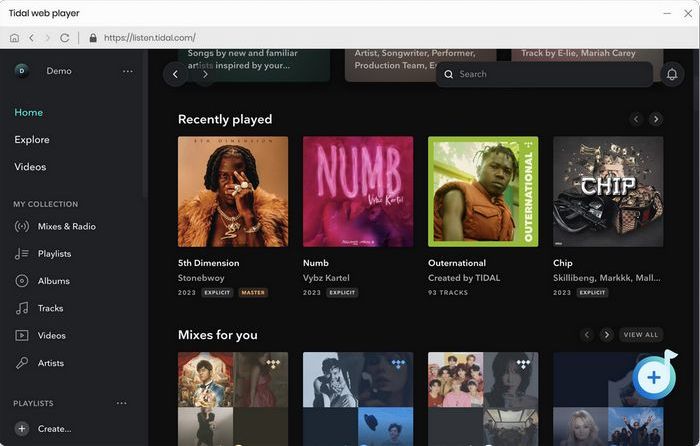Click the Albums disc icon

[22, 281]
